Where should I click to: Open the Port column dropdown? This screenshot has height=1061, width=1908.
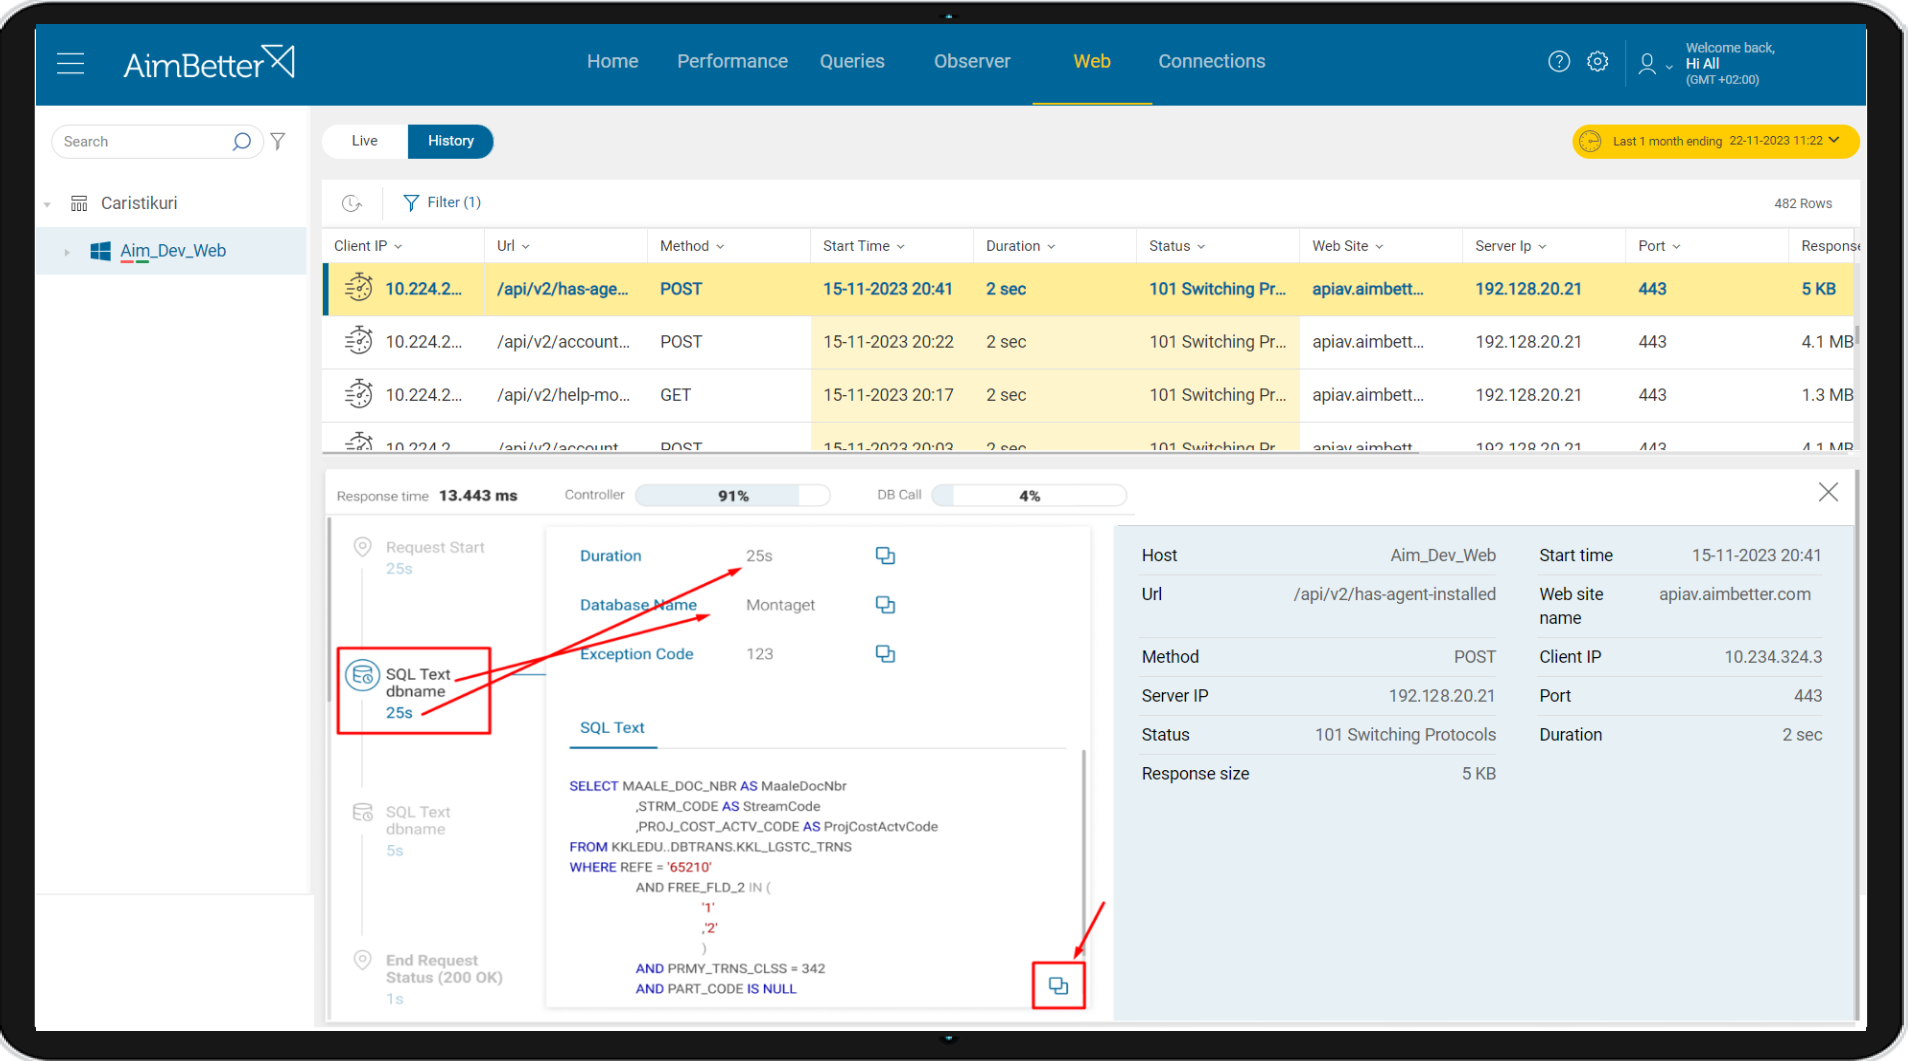click(x=1676, y=247)
